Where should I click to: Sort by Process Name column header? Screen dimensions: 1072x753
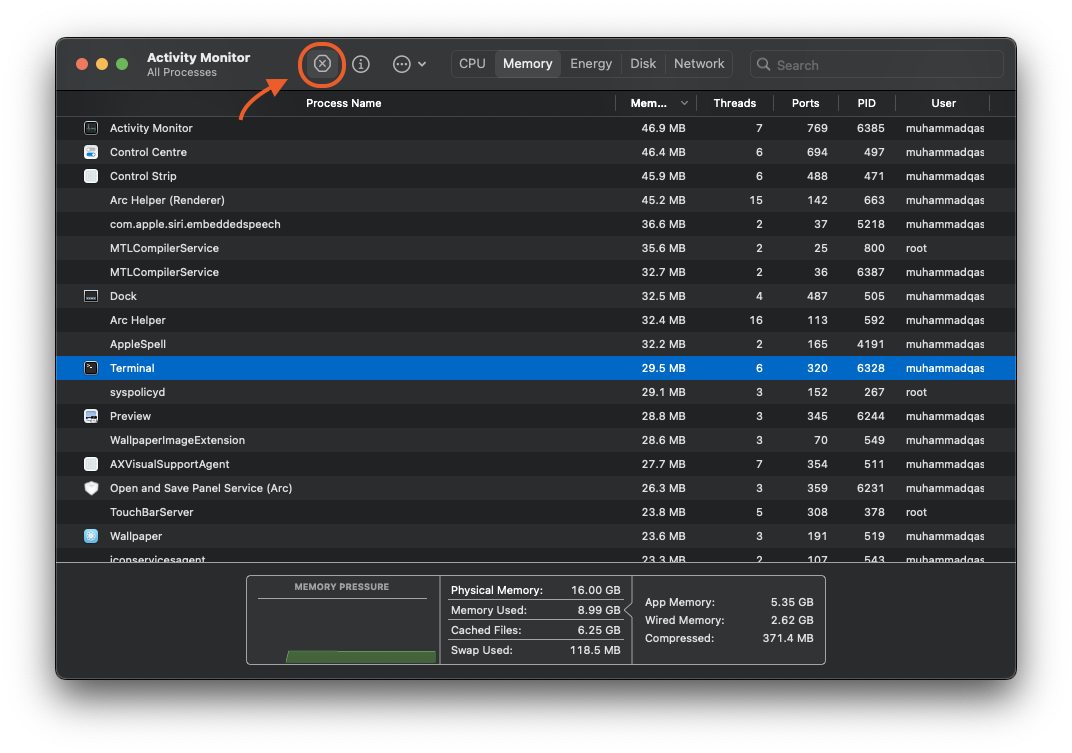point(343,103)
